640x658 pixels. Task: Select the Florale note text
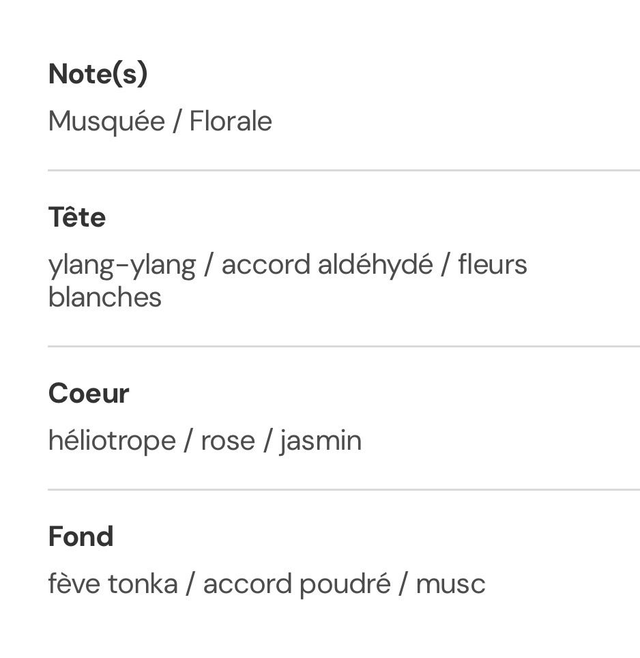(231, 122)
